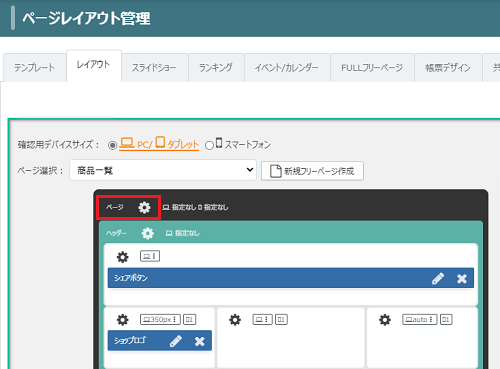
Task: Click smartphone badge in the middle column
Action: pos(281,320)
